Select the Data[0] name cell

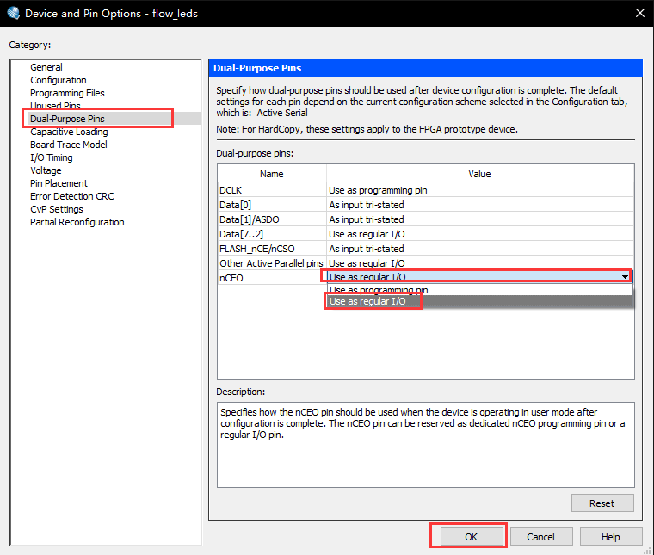point(272,205)
